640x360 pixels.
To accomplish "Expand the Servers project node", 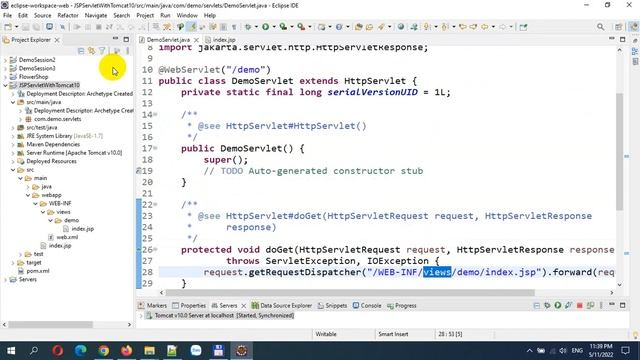I will pyautogui.click(x=5, y=280).
